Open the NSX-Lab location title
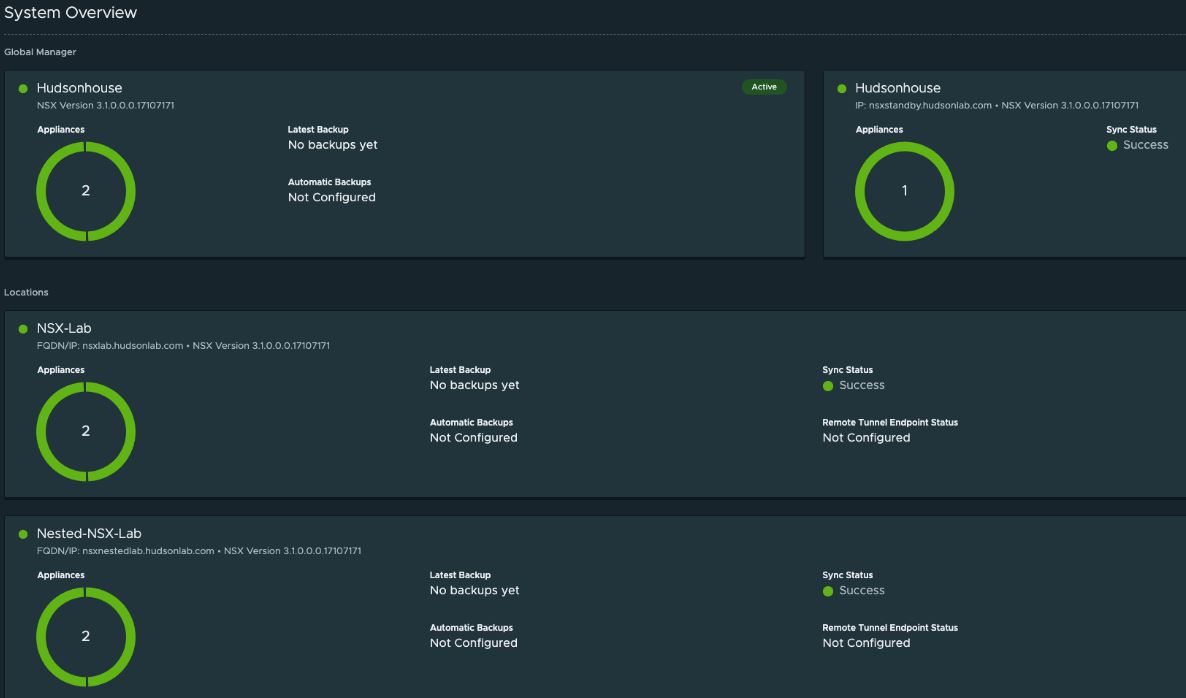Viewport: 1186px width, 698px height. point(64,328)
